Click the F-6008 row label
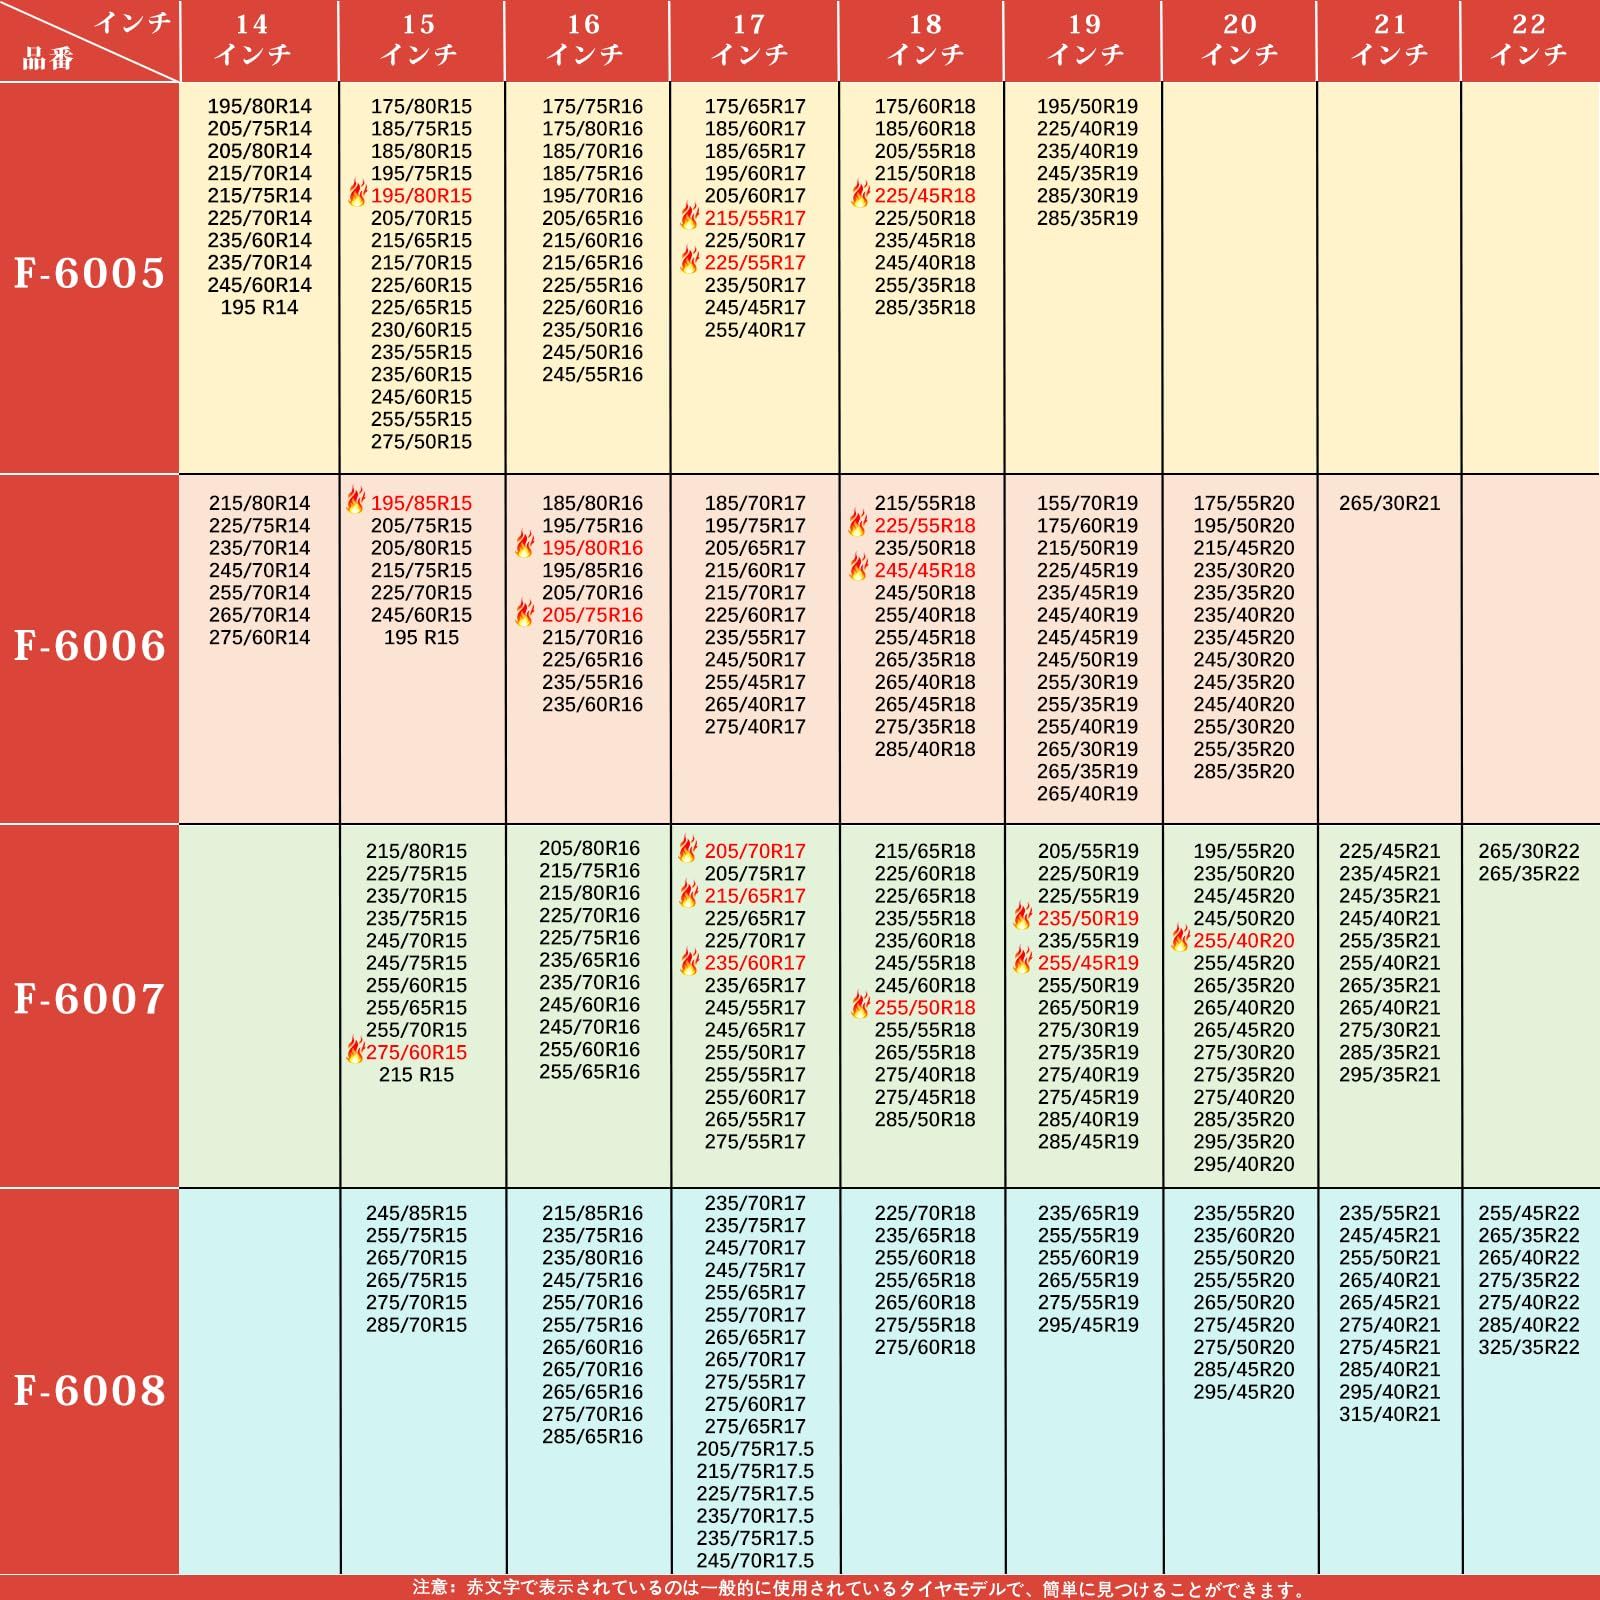 click(x=89, y=1390)
